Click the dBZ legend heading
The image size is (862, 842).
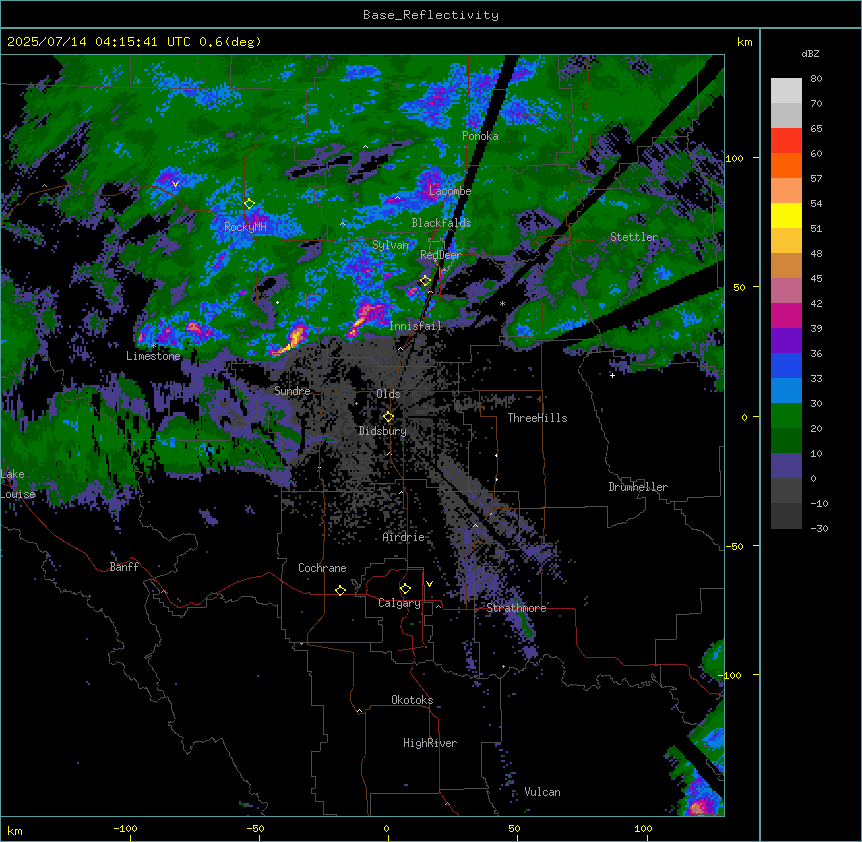[810, 53]
